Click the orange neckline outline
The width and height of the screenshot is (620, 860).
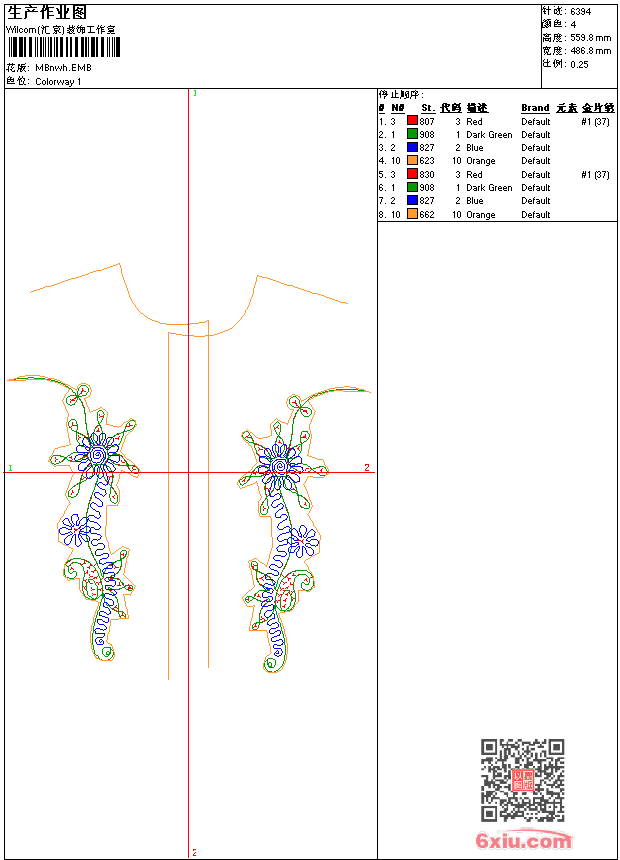pyautogui.click(x=189, y=301)
